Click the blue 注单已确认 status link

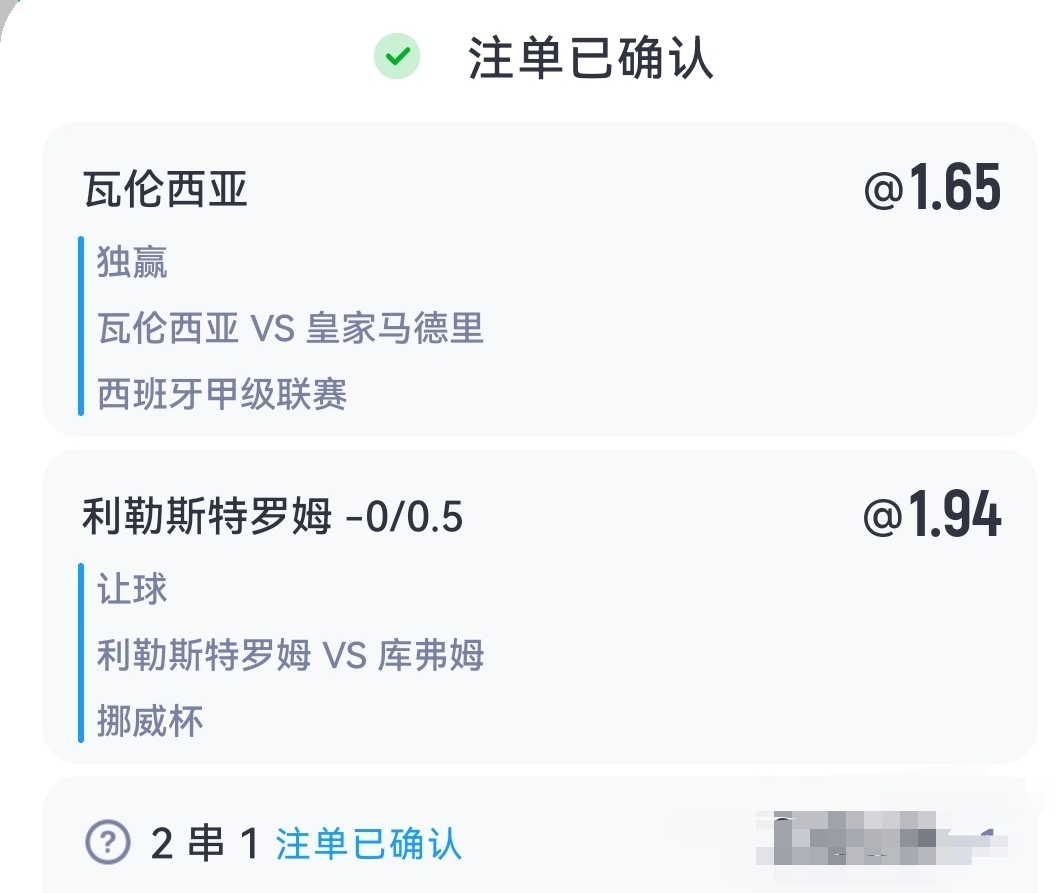(368, 844)
